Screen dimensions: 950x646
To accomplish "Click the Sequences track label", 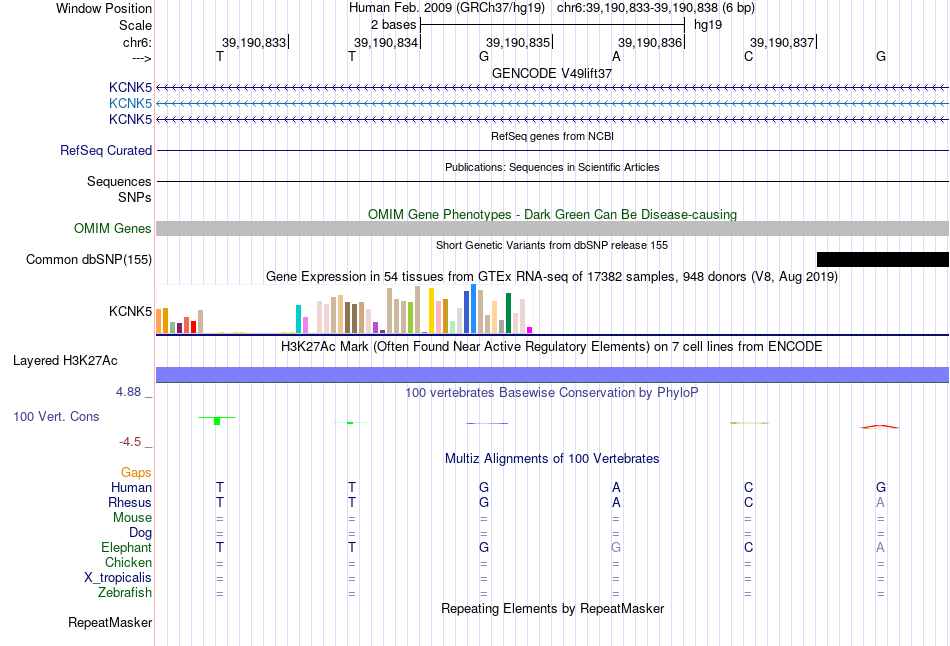I will click(x=119, y=181).
